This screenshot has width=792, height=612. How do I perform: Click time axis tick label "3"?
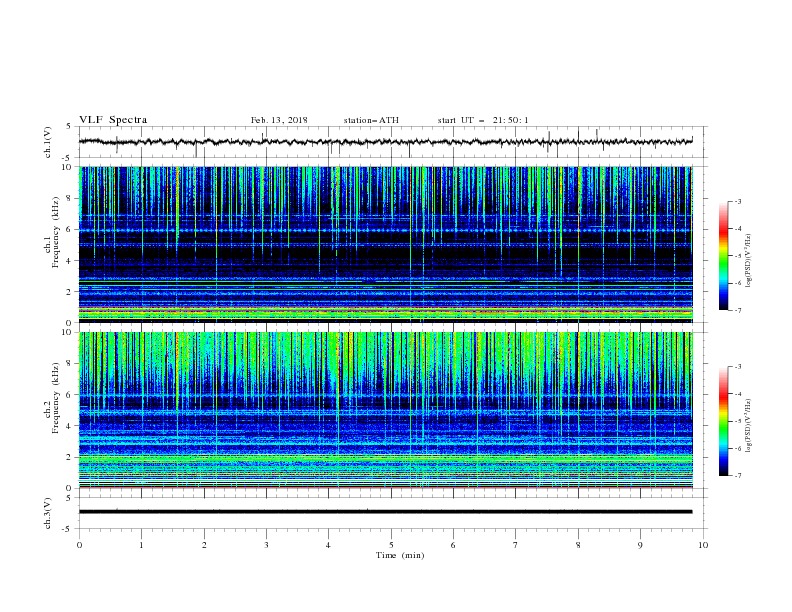[266, 545]
